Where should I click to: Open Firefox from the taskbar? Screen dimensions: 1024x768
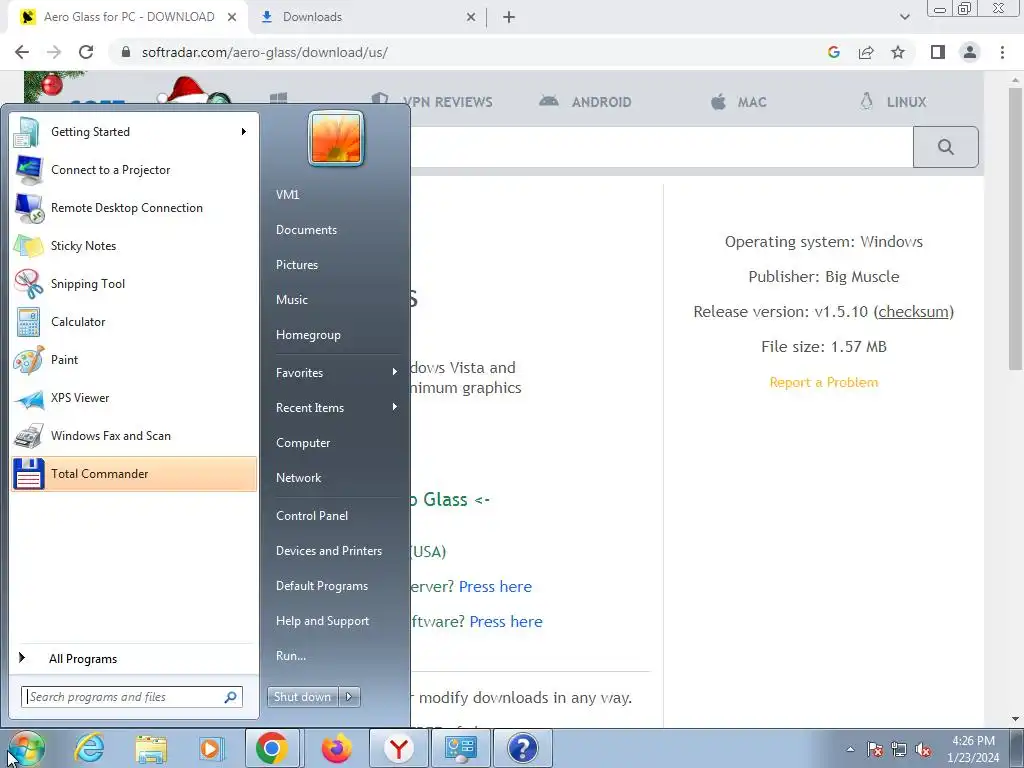click(x=336, y=748)
